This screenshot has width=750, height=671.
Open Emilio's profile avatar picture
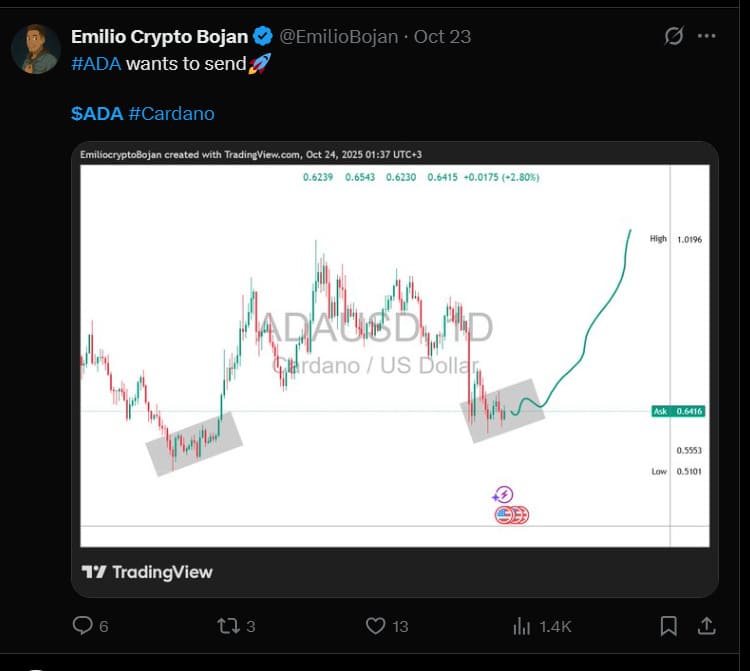click(36, 49)
